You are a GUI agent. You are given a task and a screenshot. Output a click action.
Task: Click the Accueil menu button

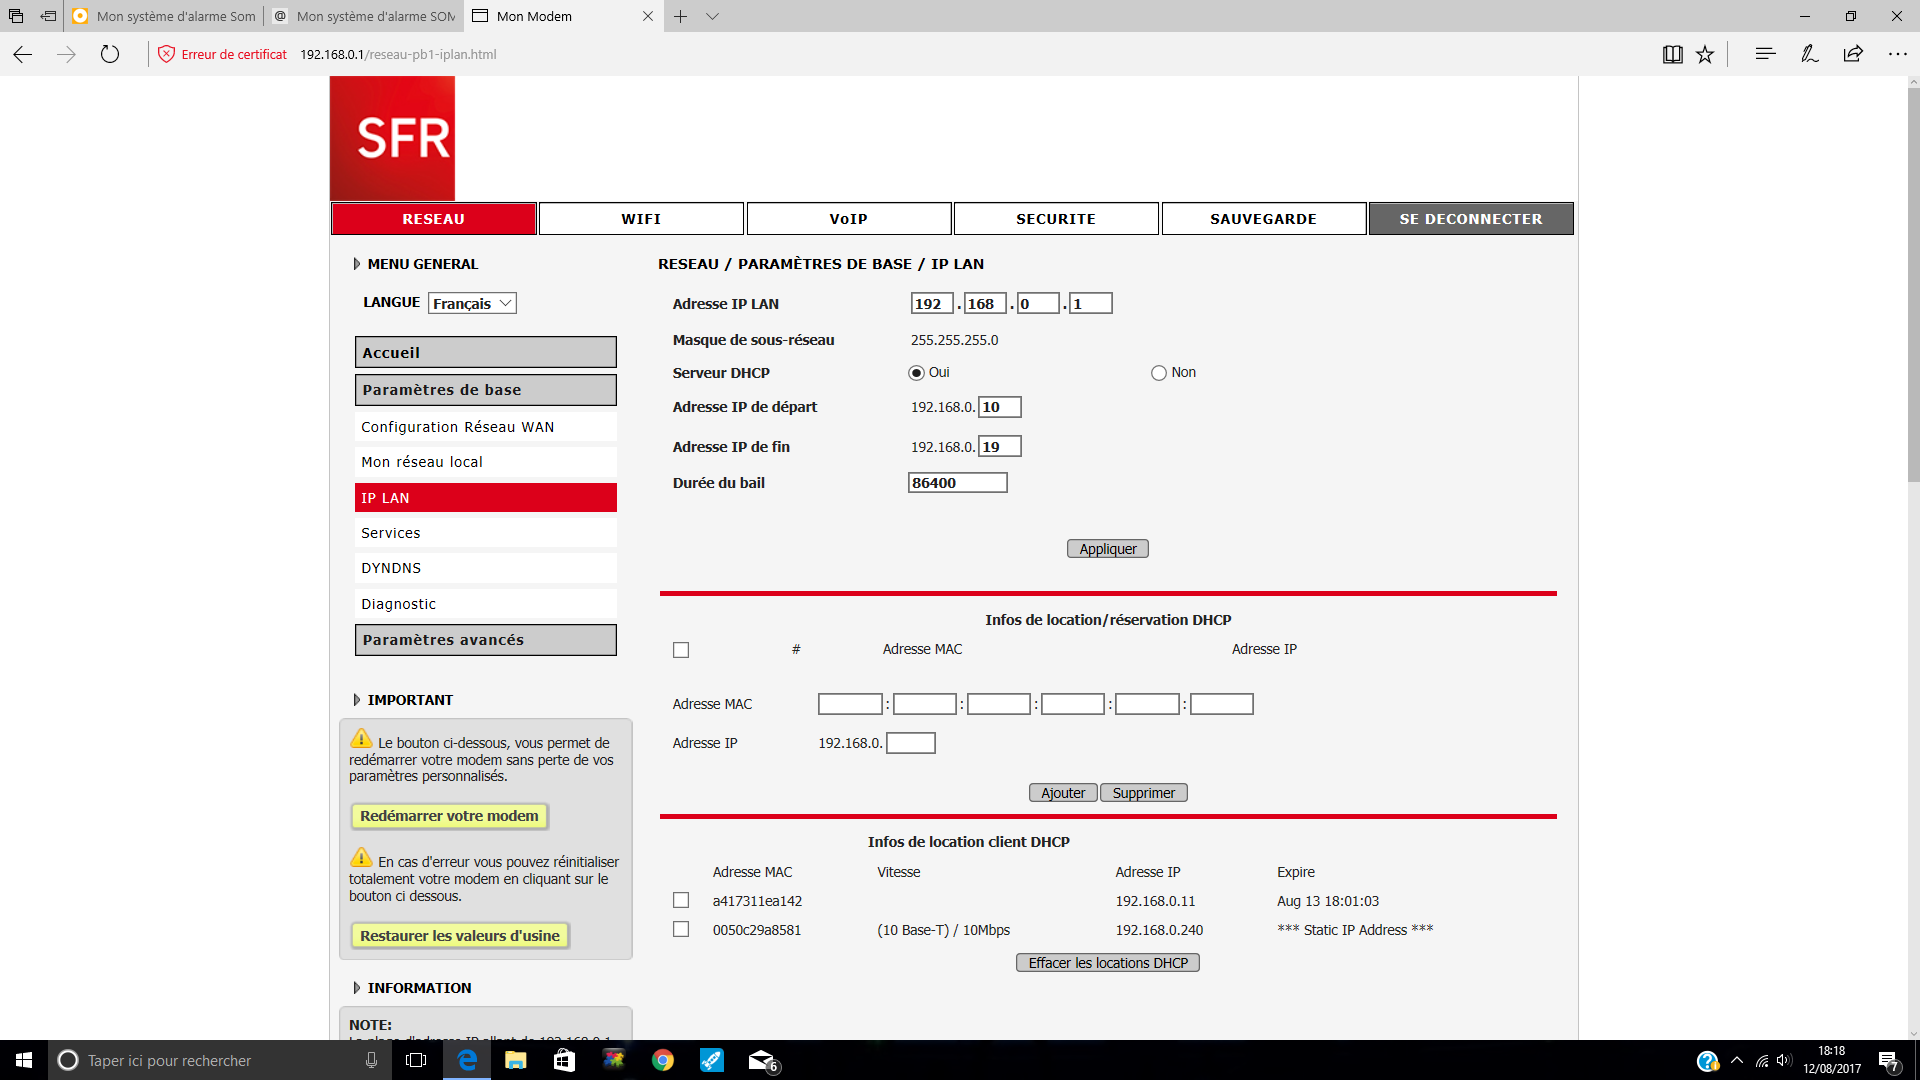click(486, 353)
